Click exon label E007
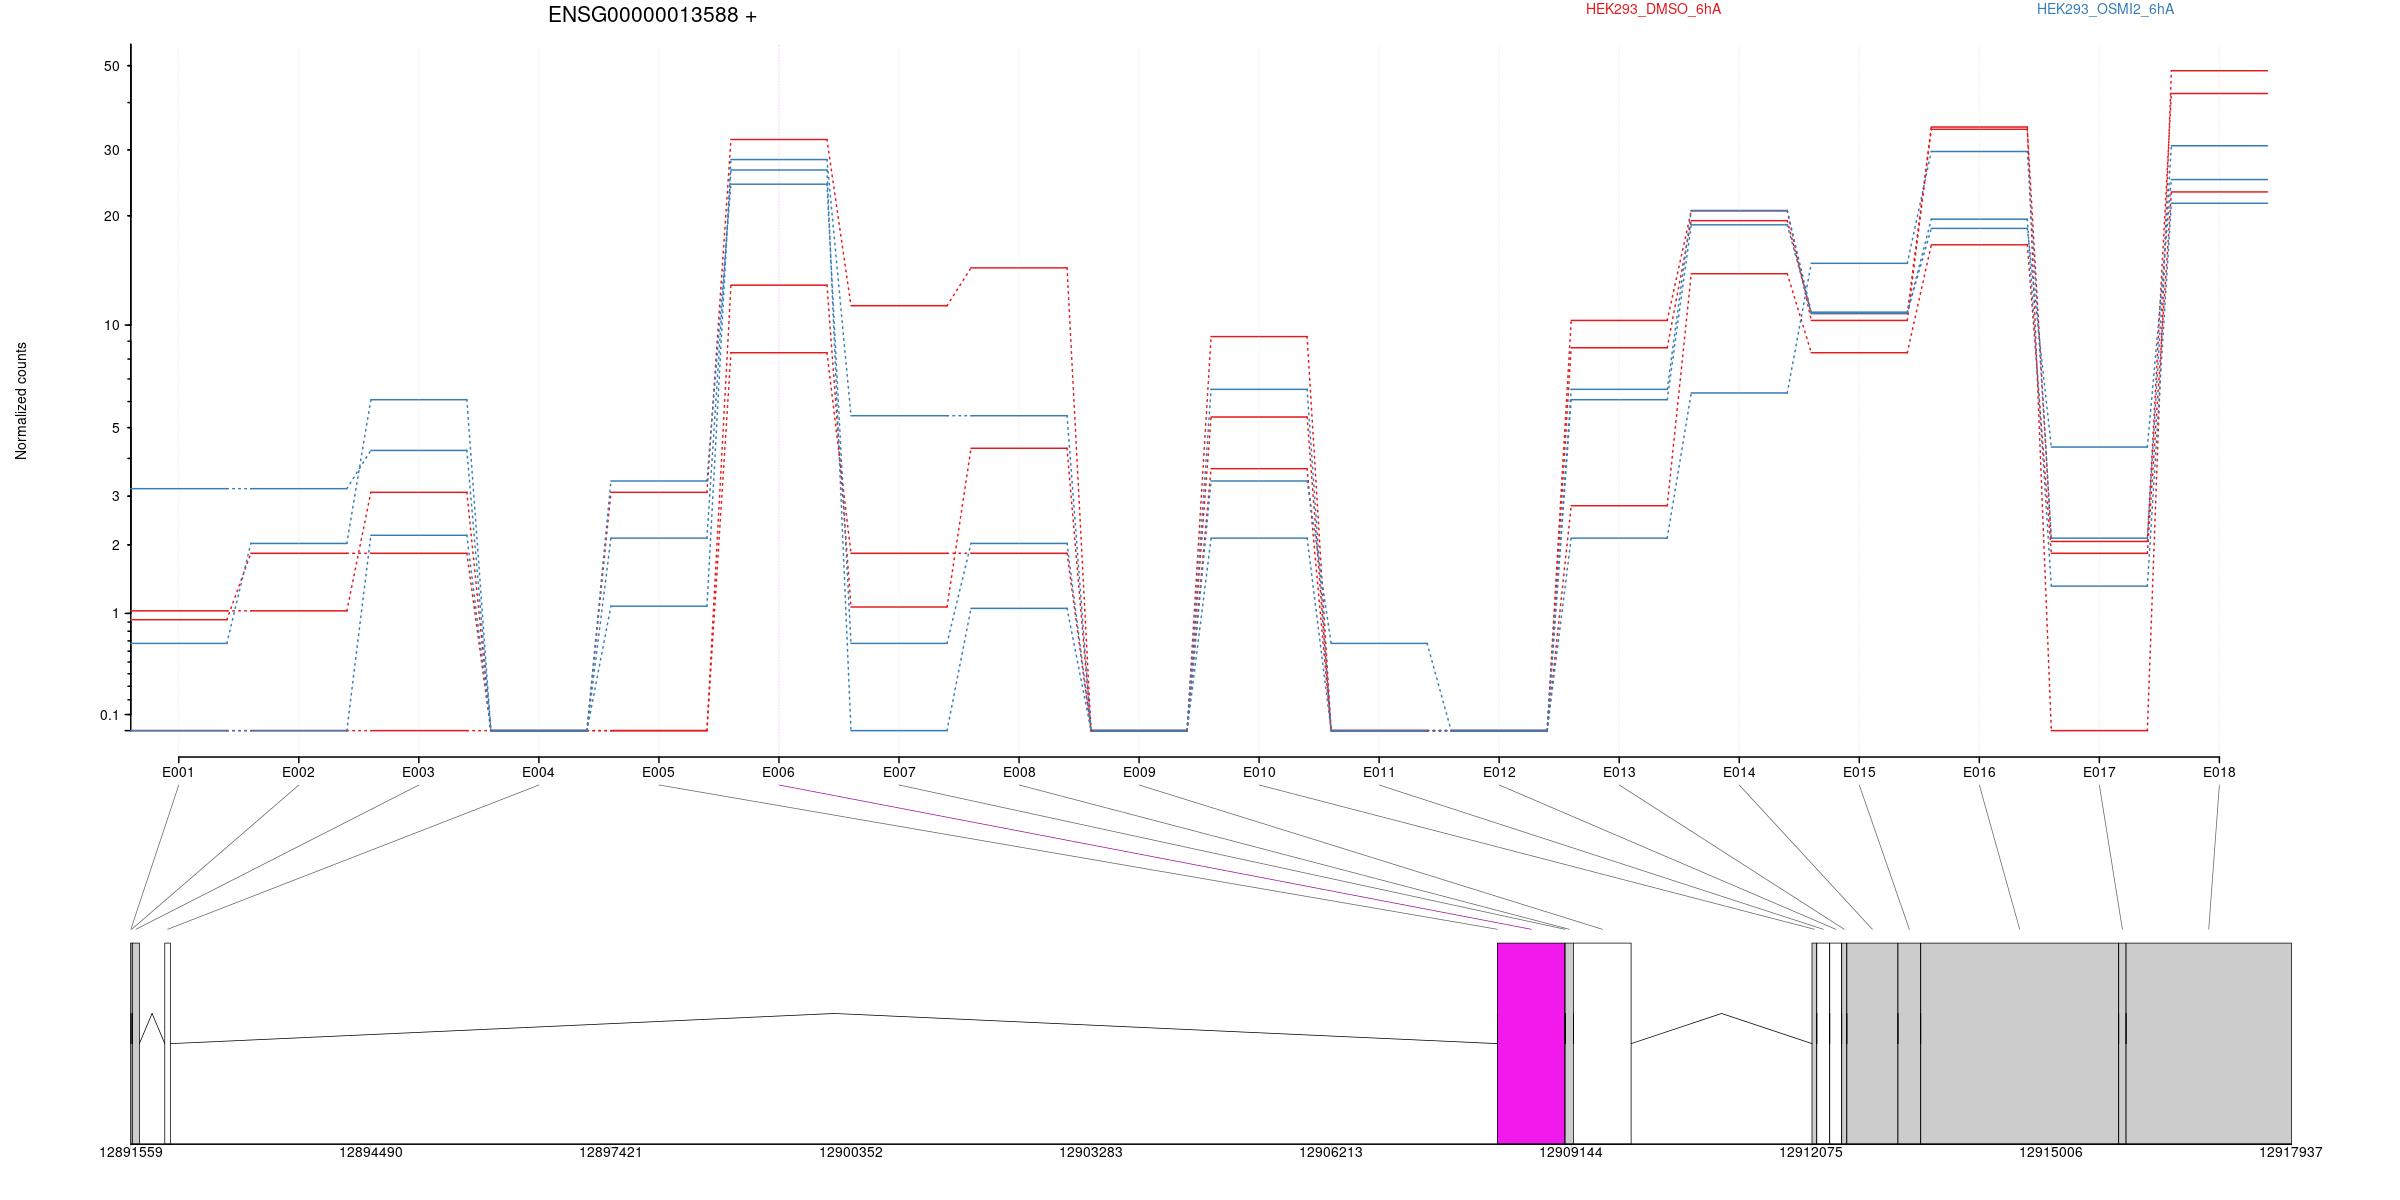 [899, 772]
